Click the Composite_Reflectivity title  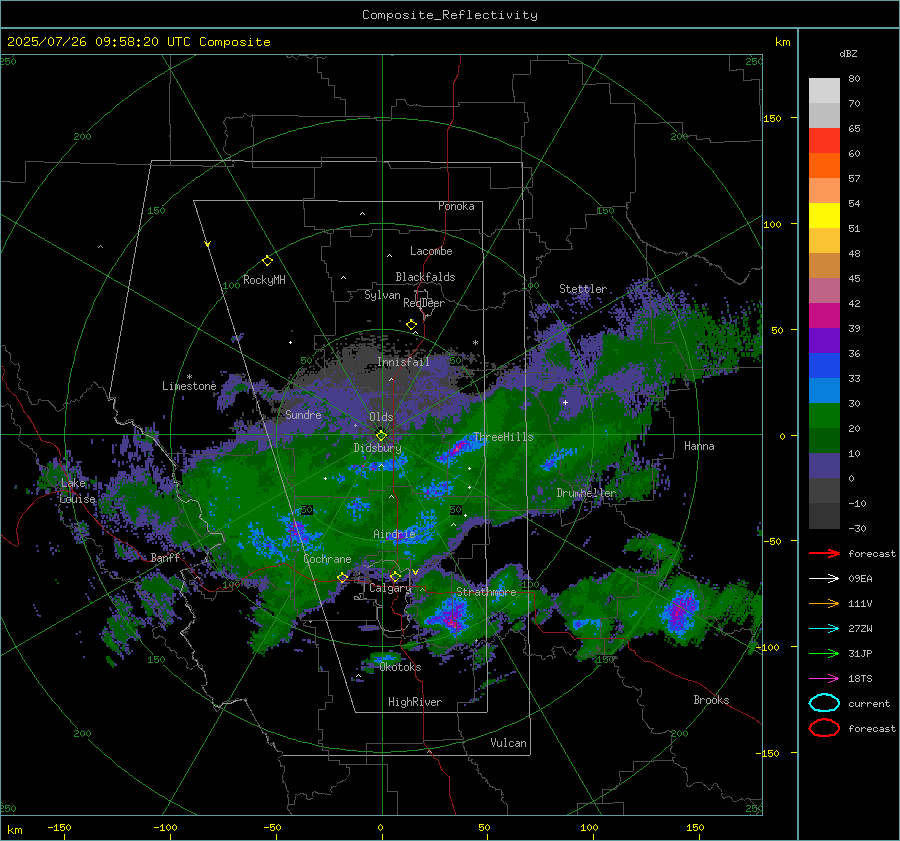click(x=449, y=15)
